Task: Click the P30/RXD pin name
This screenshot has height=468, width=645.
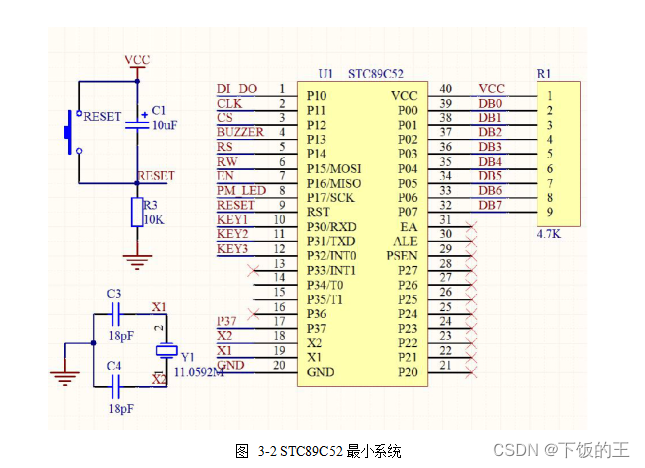Action: 332,227
